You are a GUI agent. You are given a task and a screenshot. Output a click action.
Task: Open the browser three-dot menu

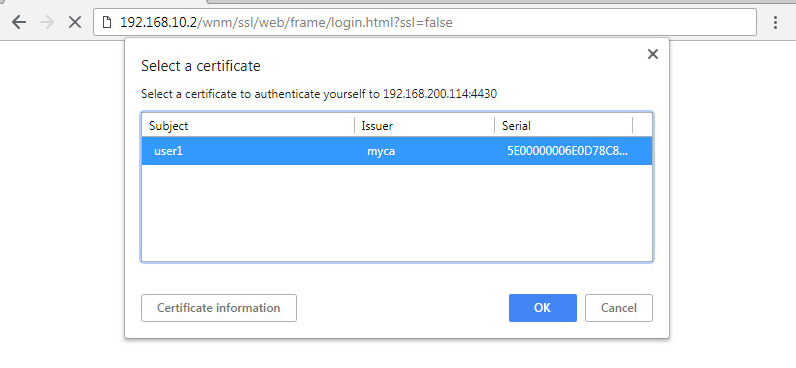tap(775, 22)
